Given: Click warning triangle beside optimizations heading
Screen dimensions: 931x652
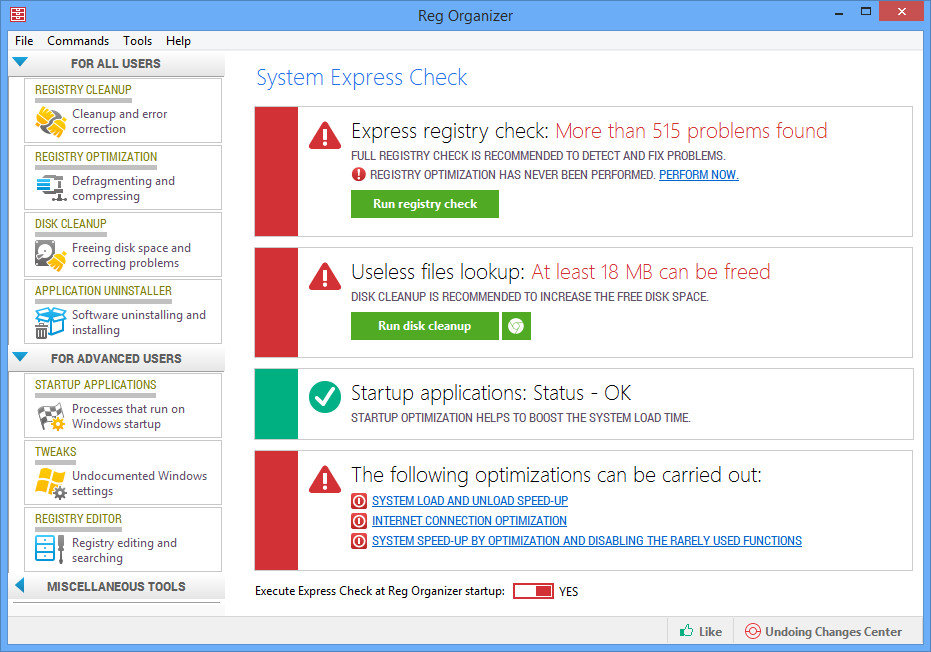Looking at the screenshot, I should point(325,479).
